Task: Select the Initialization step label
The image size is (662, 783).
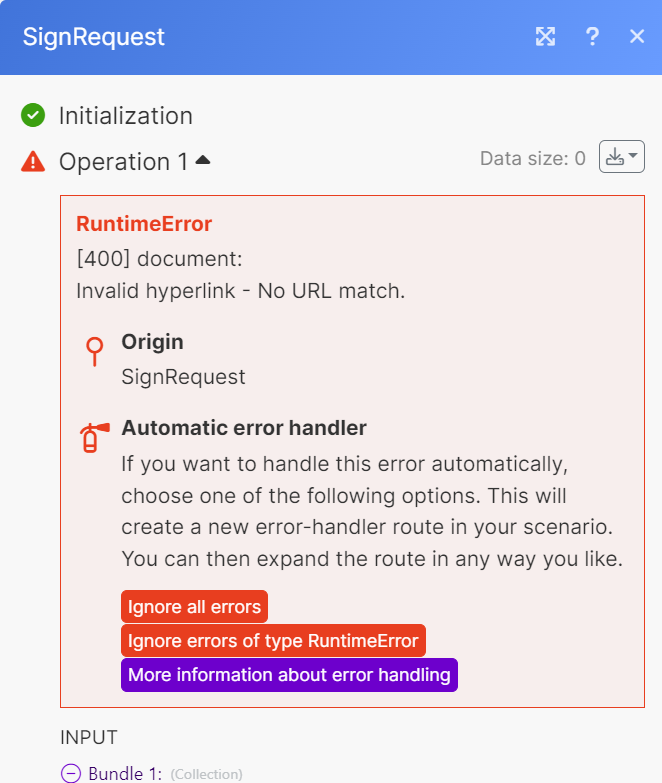Action: [125, 116]
